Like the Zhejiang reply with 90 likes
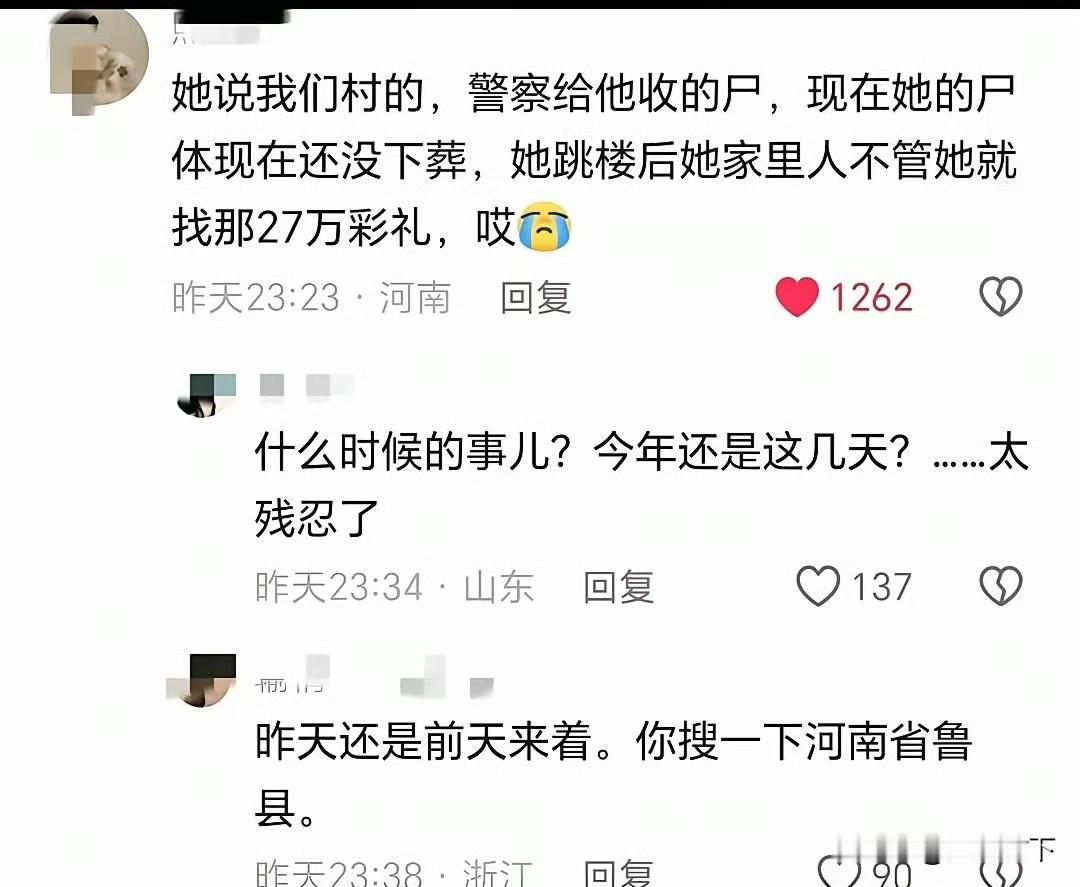This screenshot has height=887, width=1080. pos(839,870)
